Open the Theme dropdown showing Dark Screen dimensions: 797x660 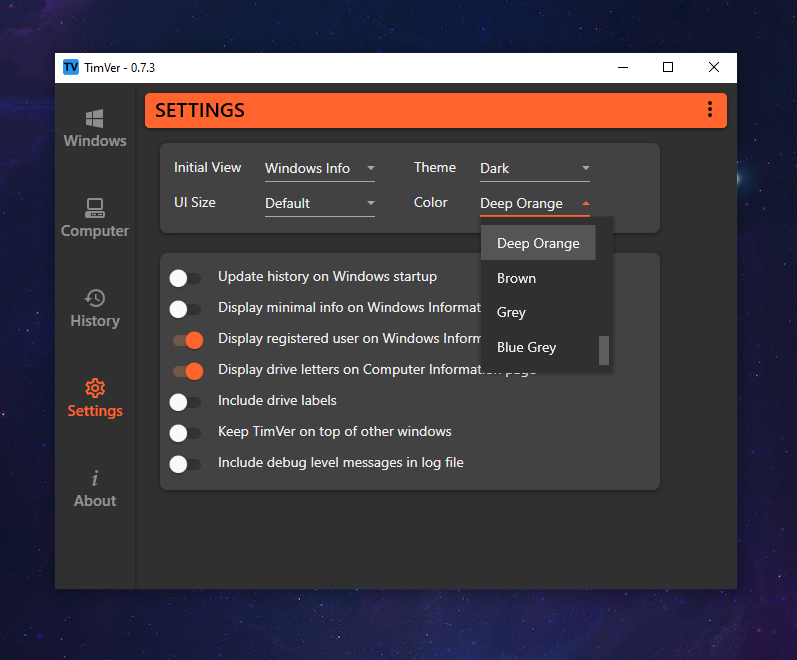[535, 168]
